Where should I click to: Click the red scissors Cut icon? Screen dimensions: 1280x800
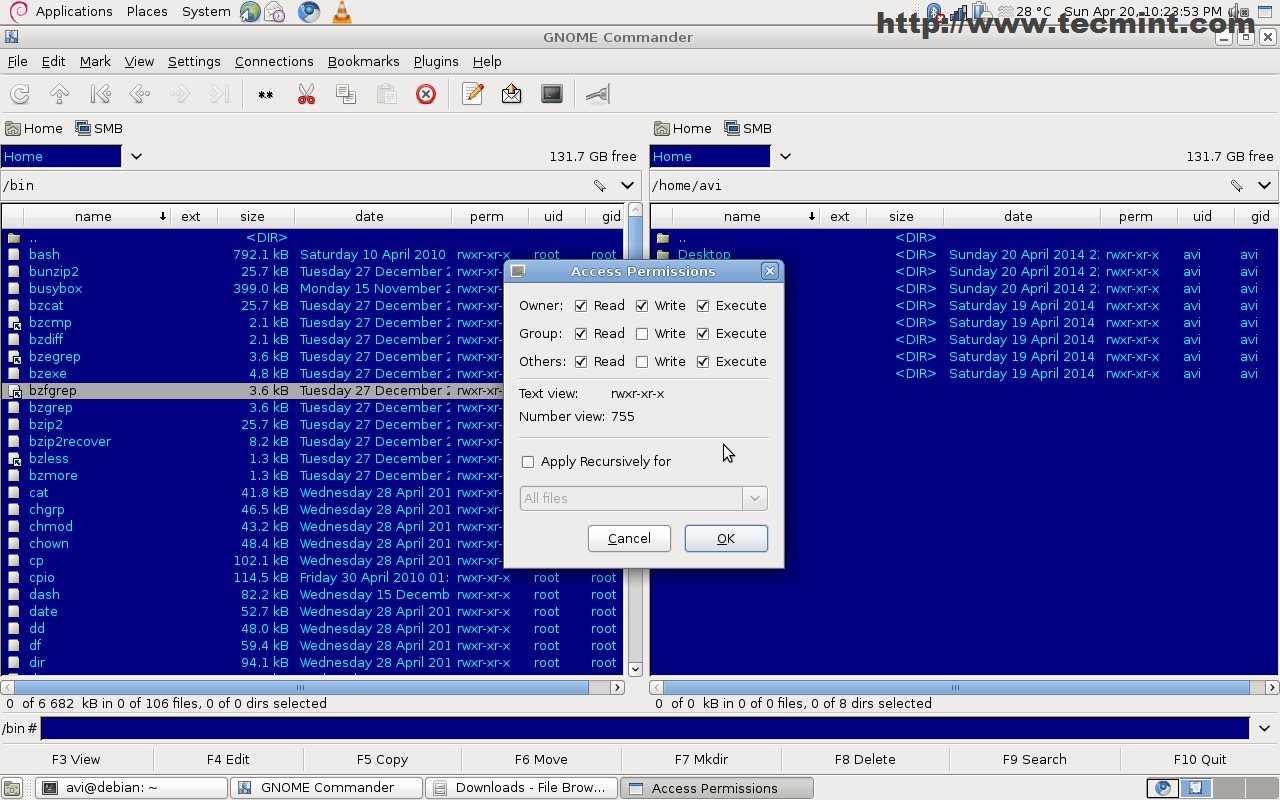coord(306,95)
